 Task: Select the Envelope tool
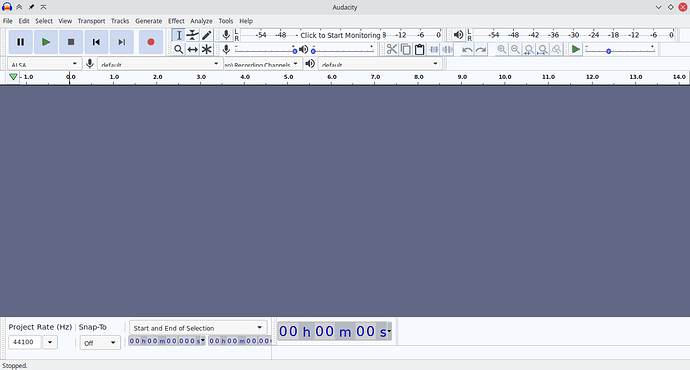point(192,35)
